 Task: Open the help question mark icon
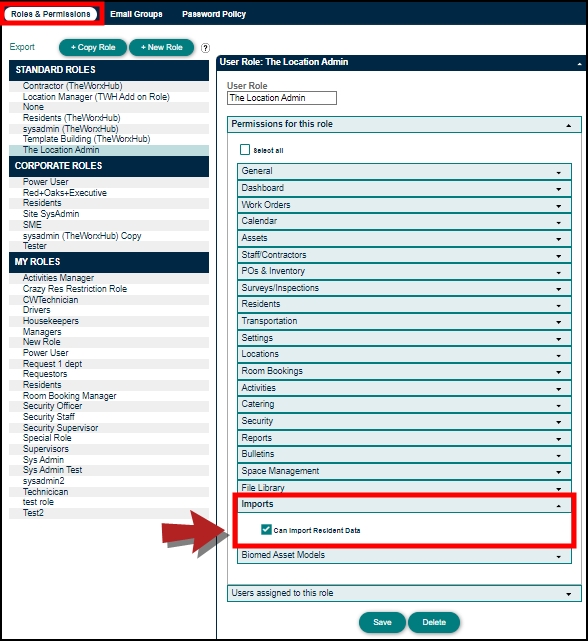coord(205,48)
